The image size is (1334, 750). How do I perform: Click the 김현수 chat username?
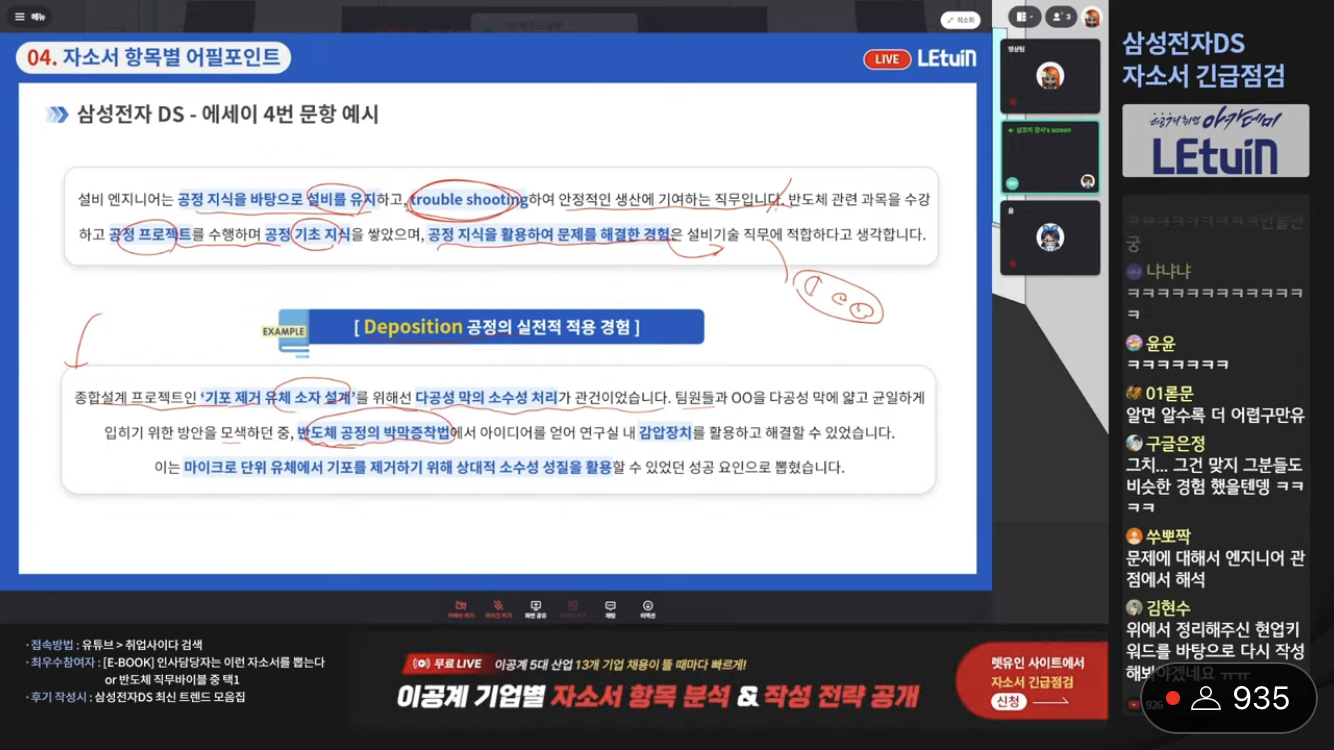[x=1168, y=607]
